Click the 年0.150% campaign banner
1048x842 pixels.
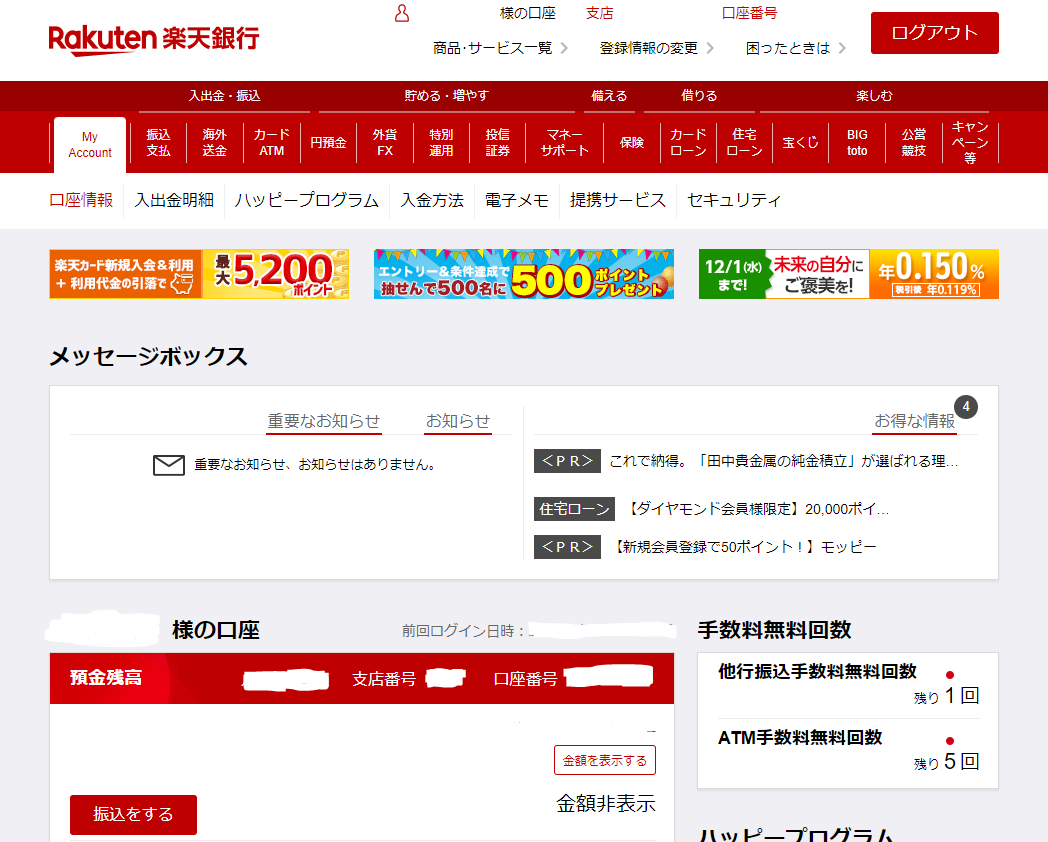pyautogui.click(x=849, y=274)
